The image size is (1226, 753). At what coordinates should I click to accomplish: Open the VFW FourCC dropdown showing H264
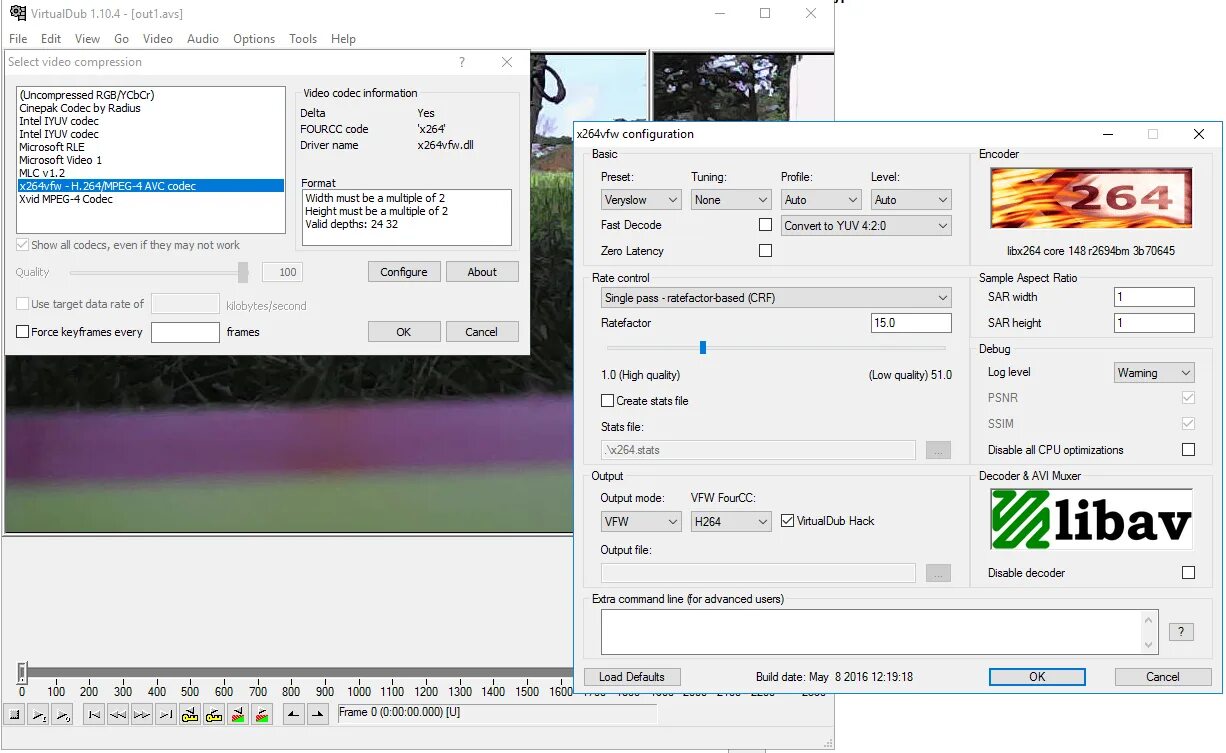point(731,522)
